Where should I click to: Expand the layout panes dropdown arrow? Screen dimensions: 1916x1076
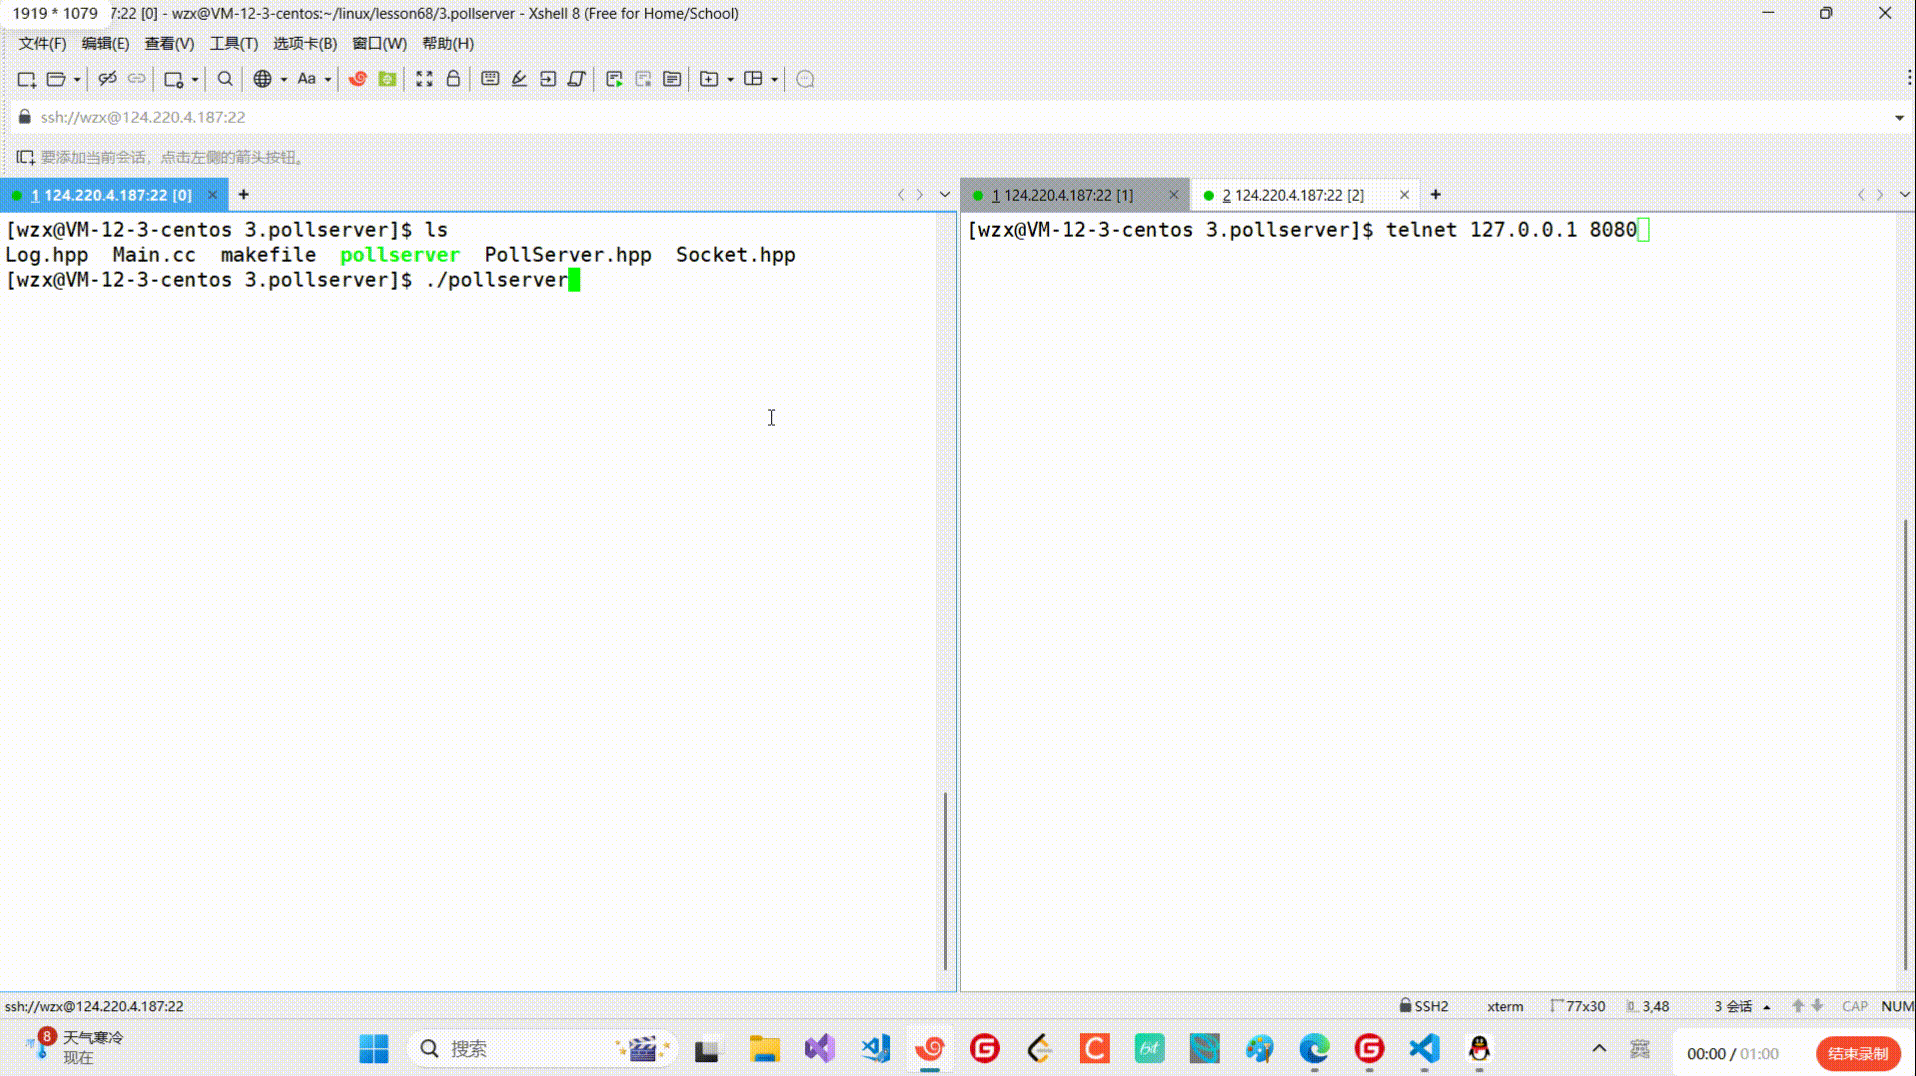[775, 80]
